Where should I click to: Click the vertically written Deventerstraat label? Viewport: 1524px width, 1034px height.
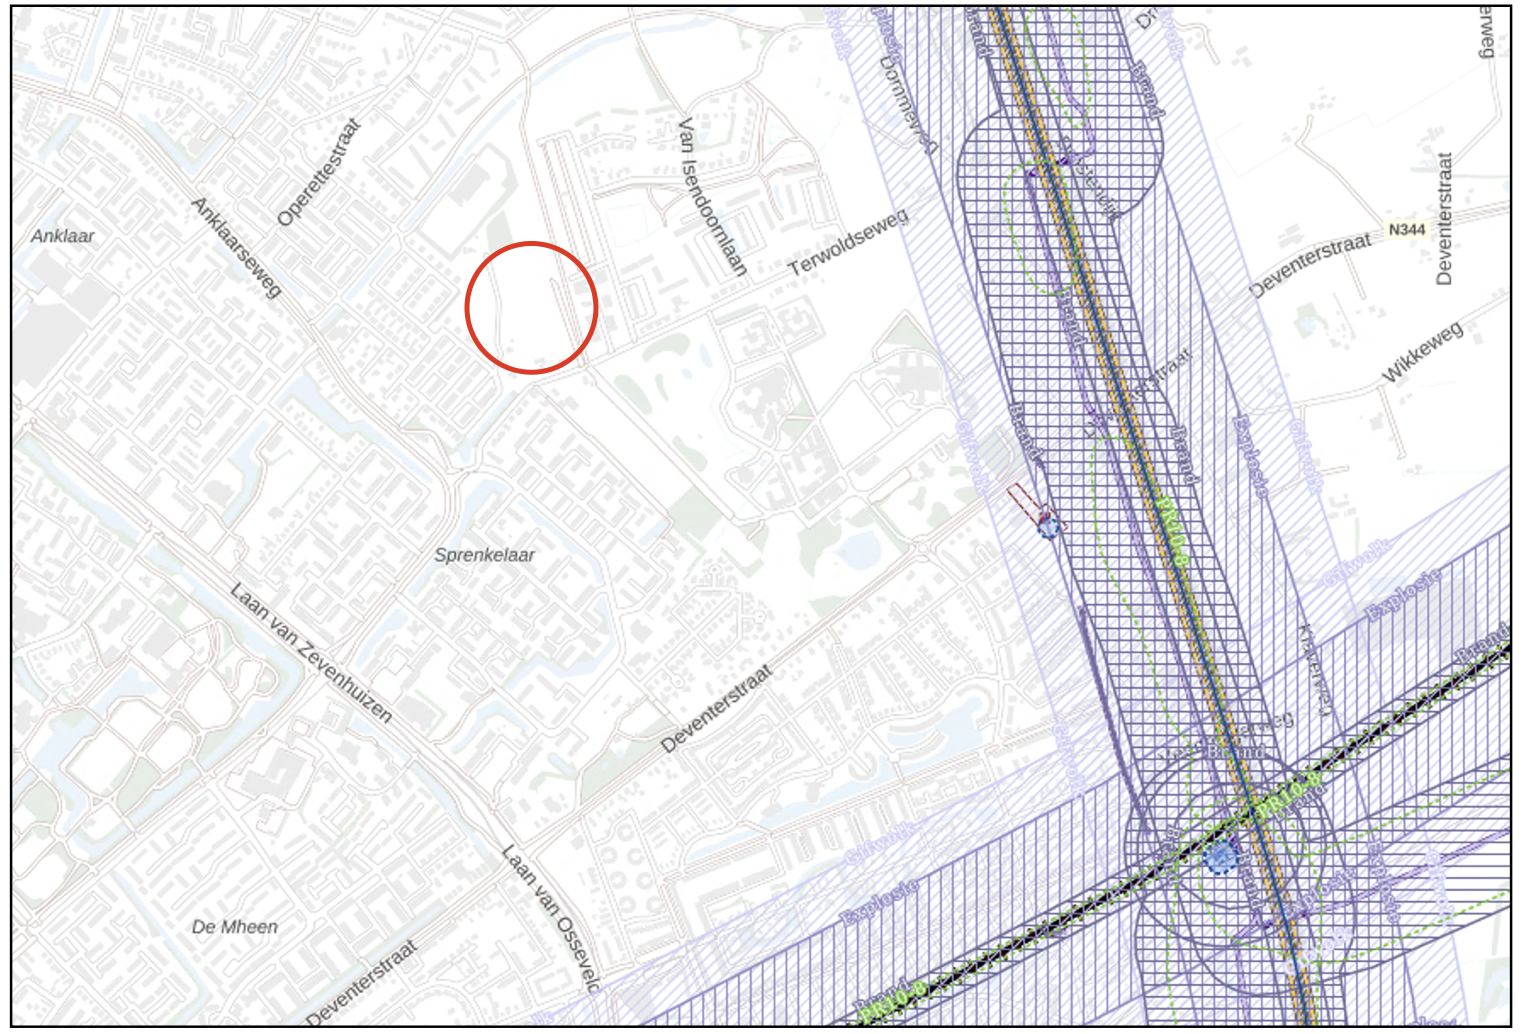(x=1443, y=218)
